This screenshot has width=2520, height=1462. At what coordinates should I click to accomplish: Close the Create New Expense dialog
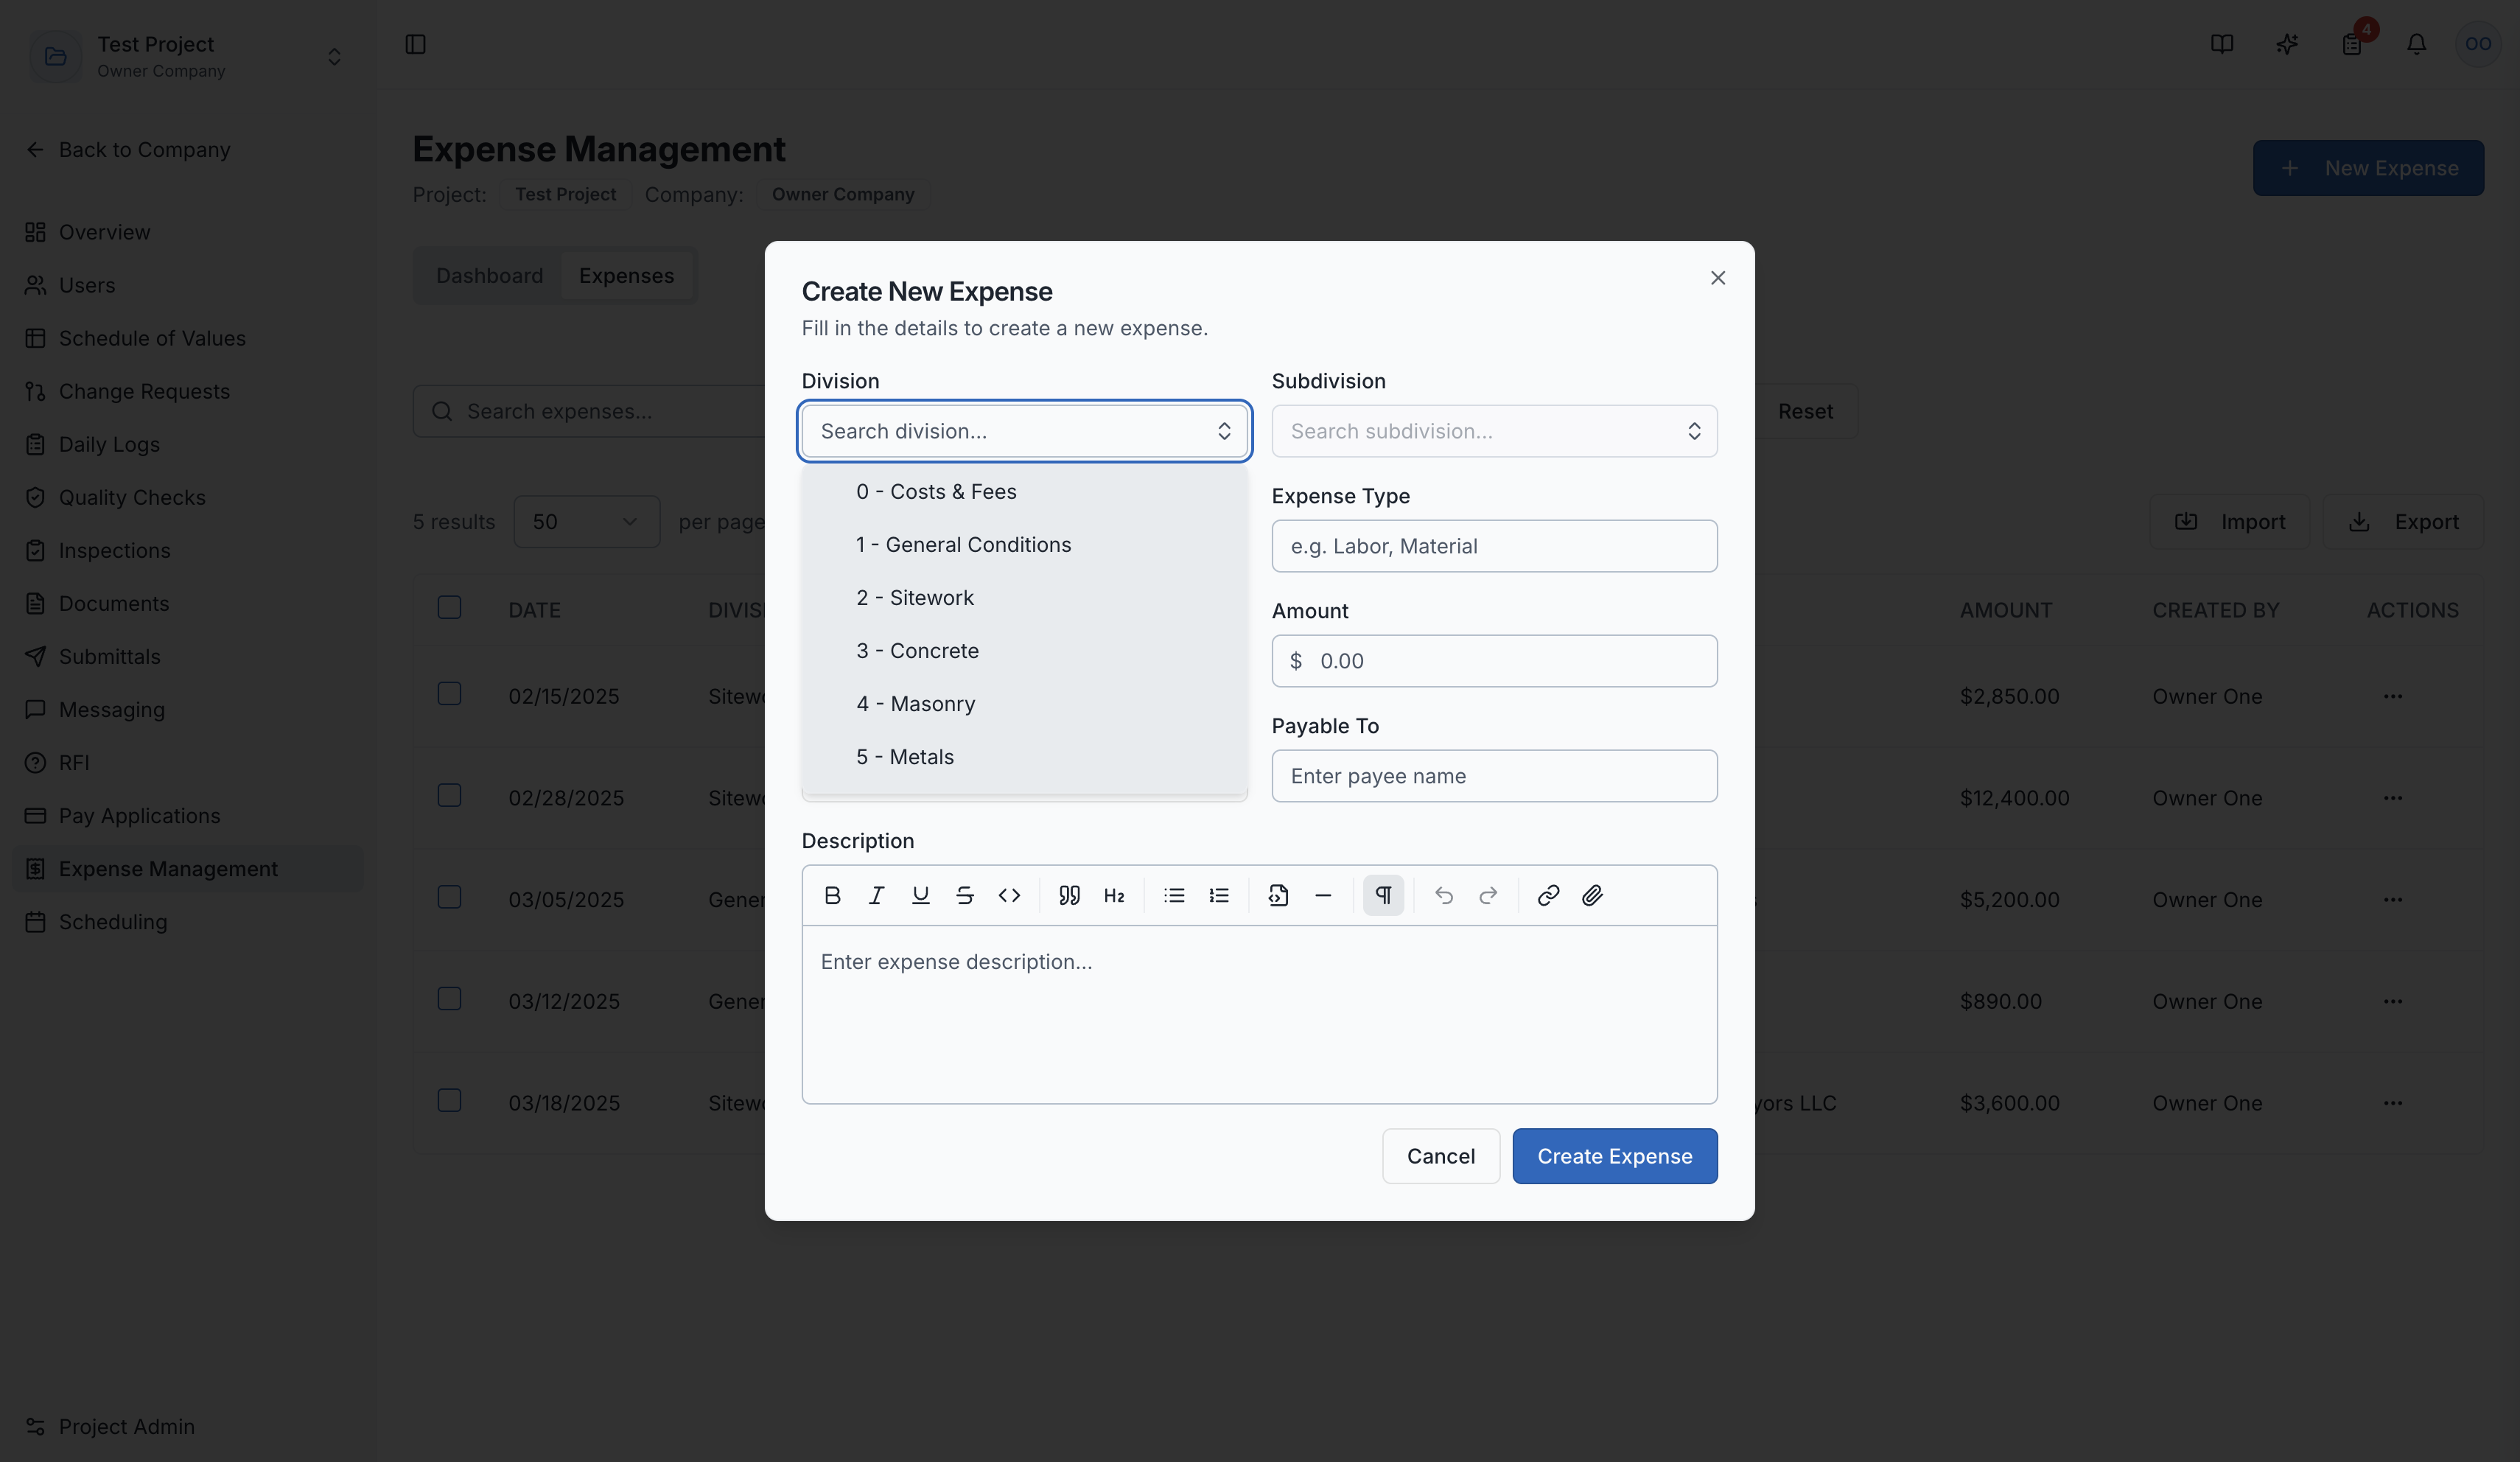pos(1717,278)
